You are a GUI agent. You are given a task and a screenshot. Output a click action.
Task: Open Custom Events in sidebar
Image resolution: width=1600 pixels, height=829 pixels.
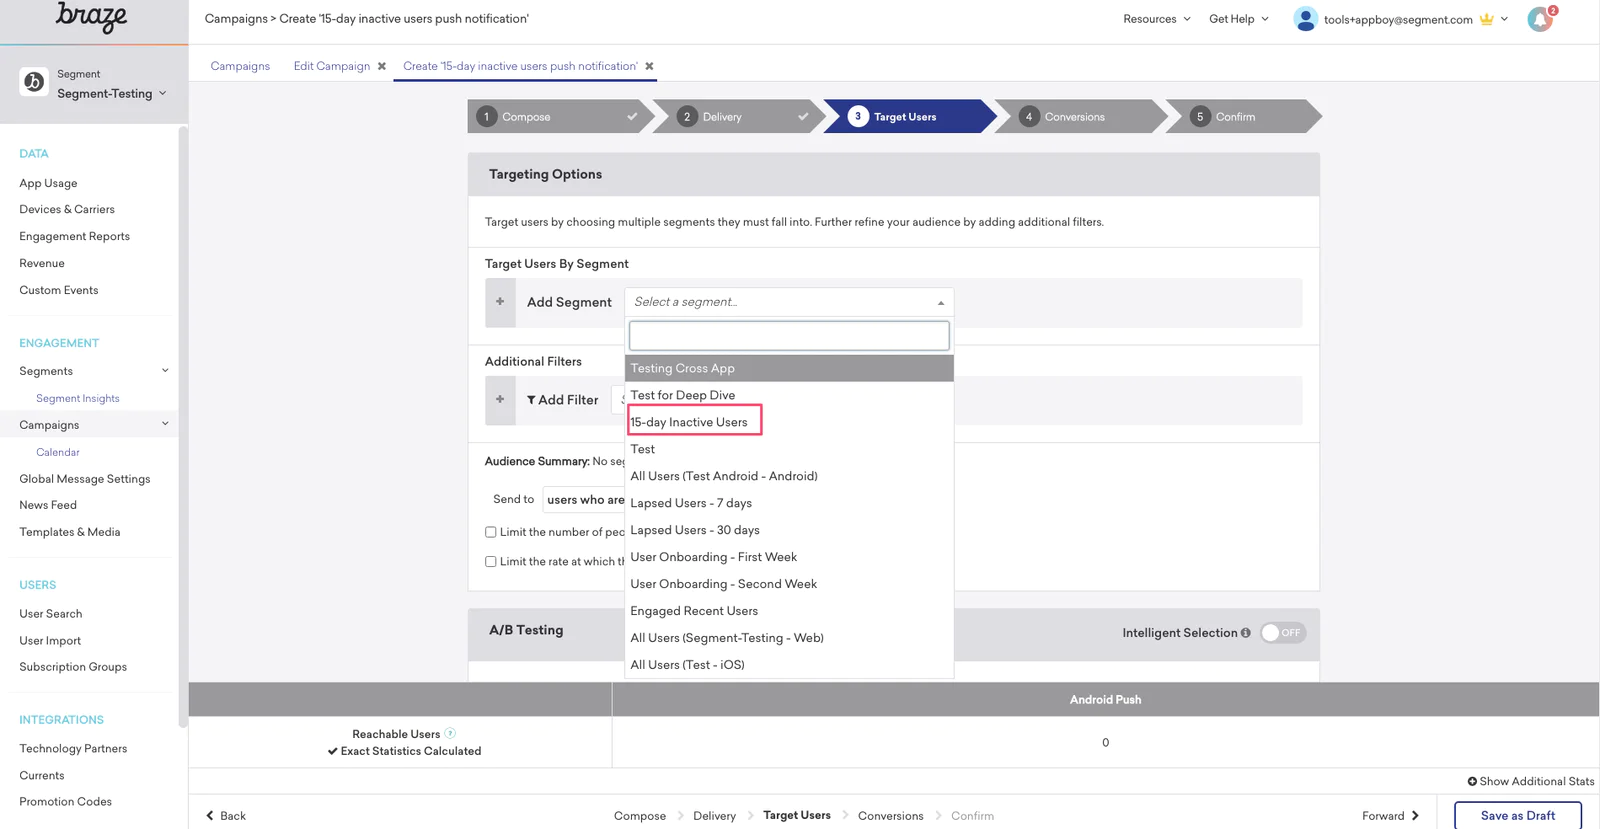pos(59,290)
